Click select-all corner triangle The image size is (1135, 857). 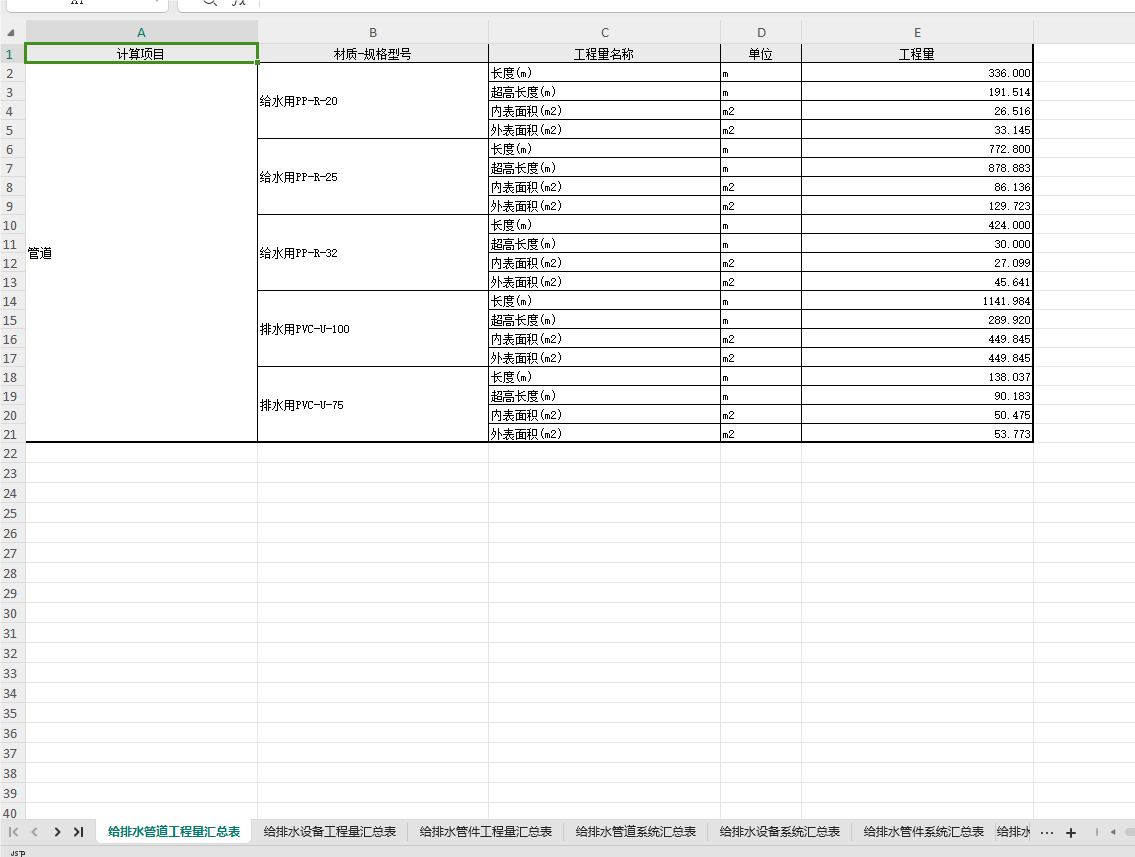[x=11, y=33]
